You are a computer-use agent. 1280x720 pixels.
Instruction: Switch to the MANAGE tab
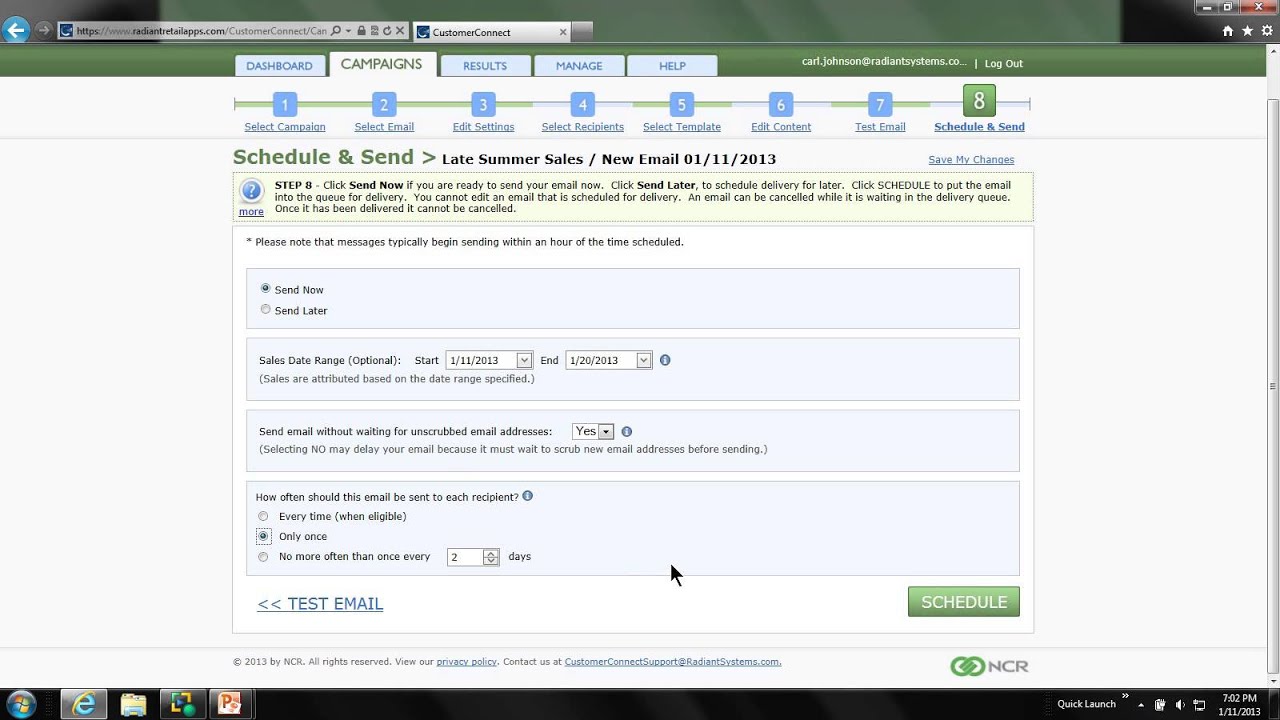click(x=579, y=66)
